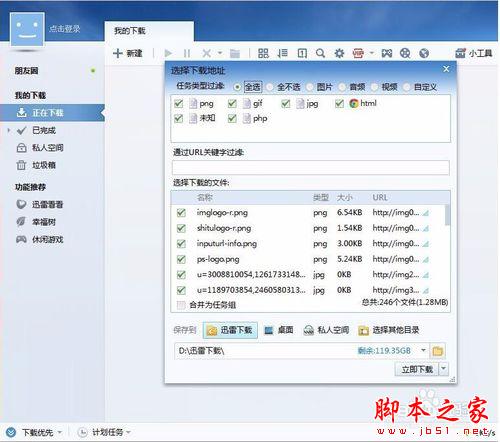Choose 桌面 as save location

click(x=279, y=330)
